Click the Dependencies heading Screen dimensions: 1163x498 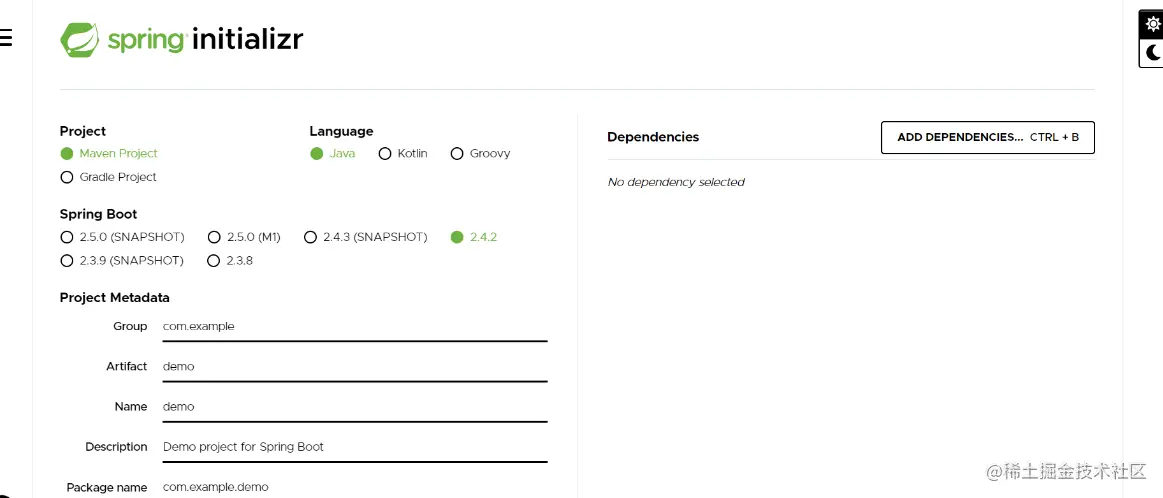coord(653,137)
